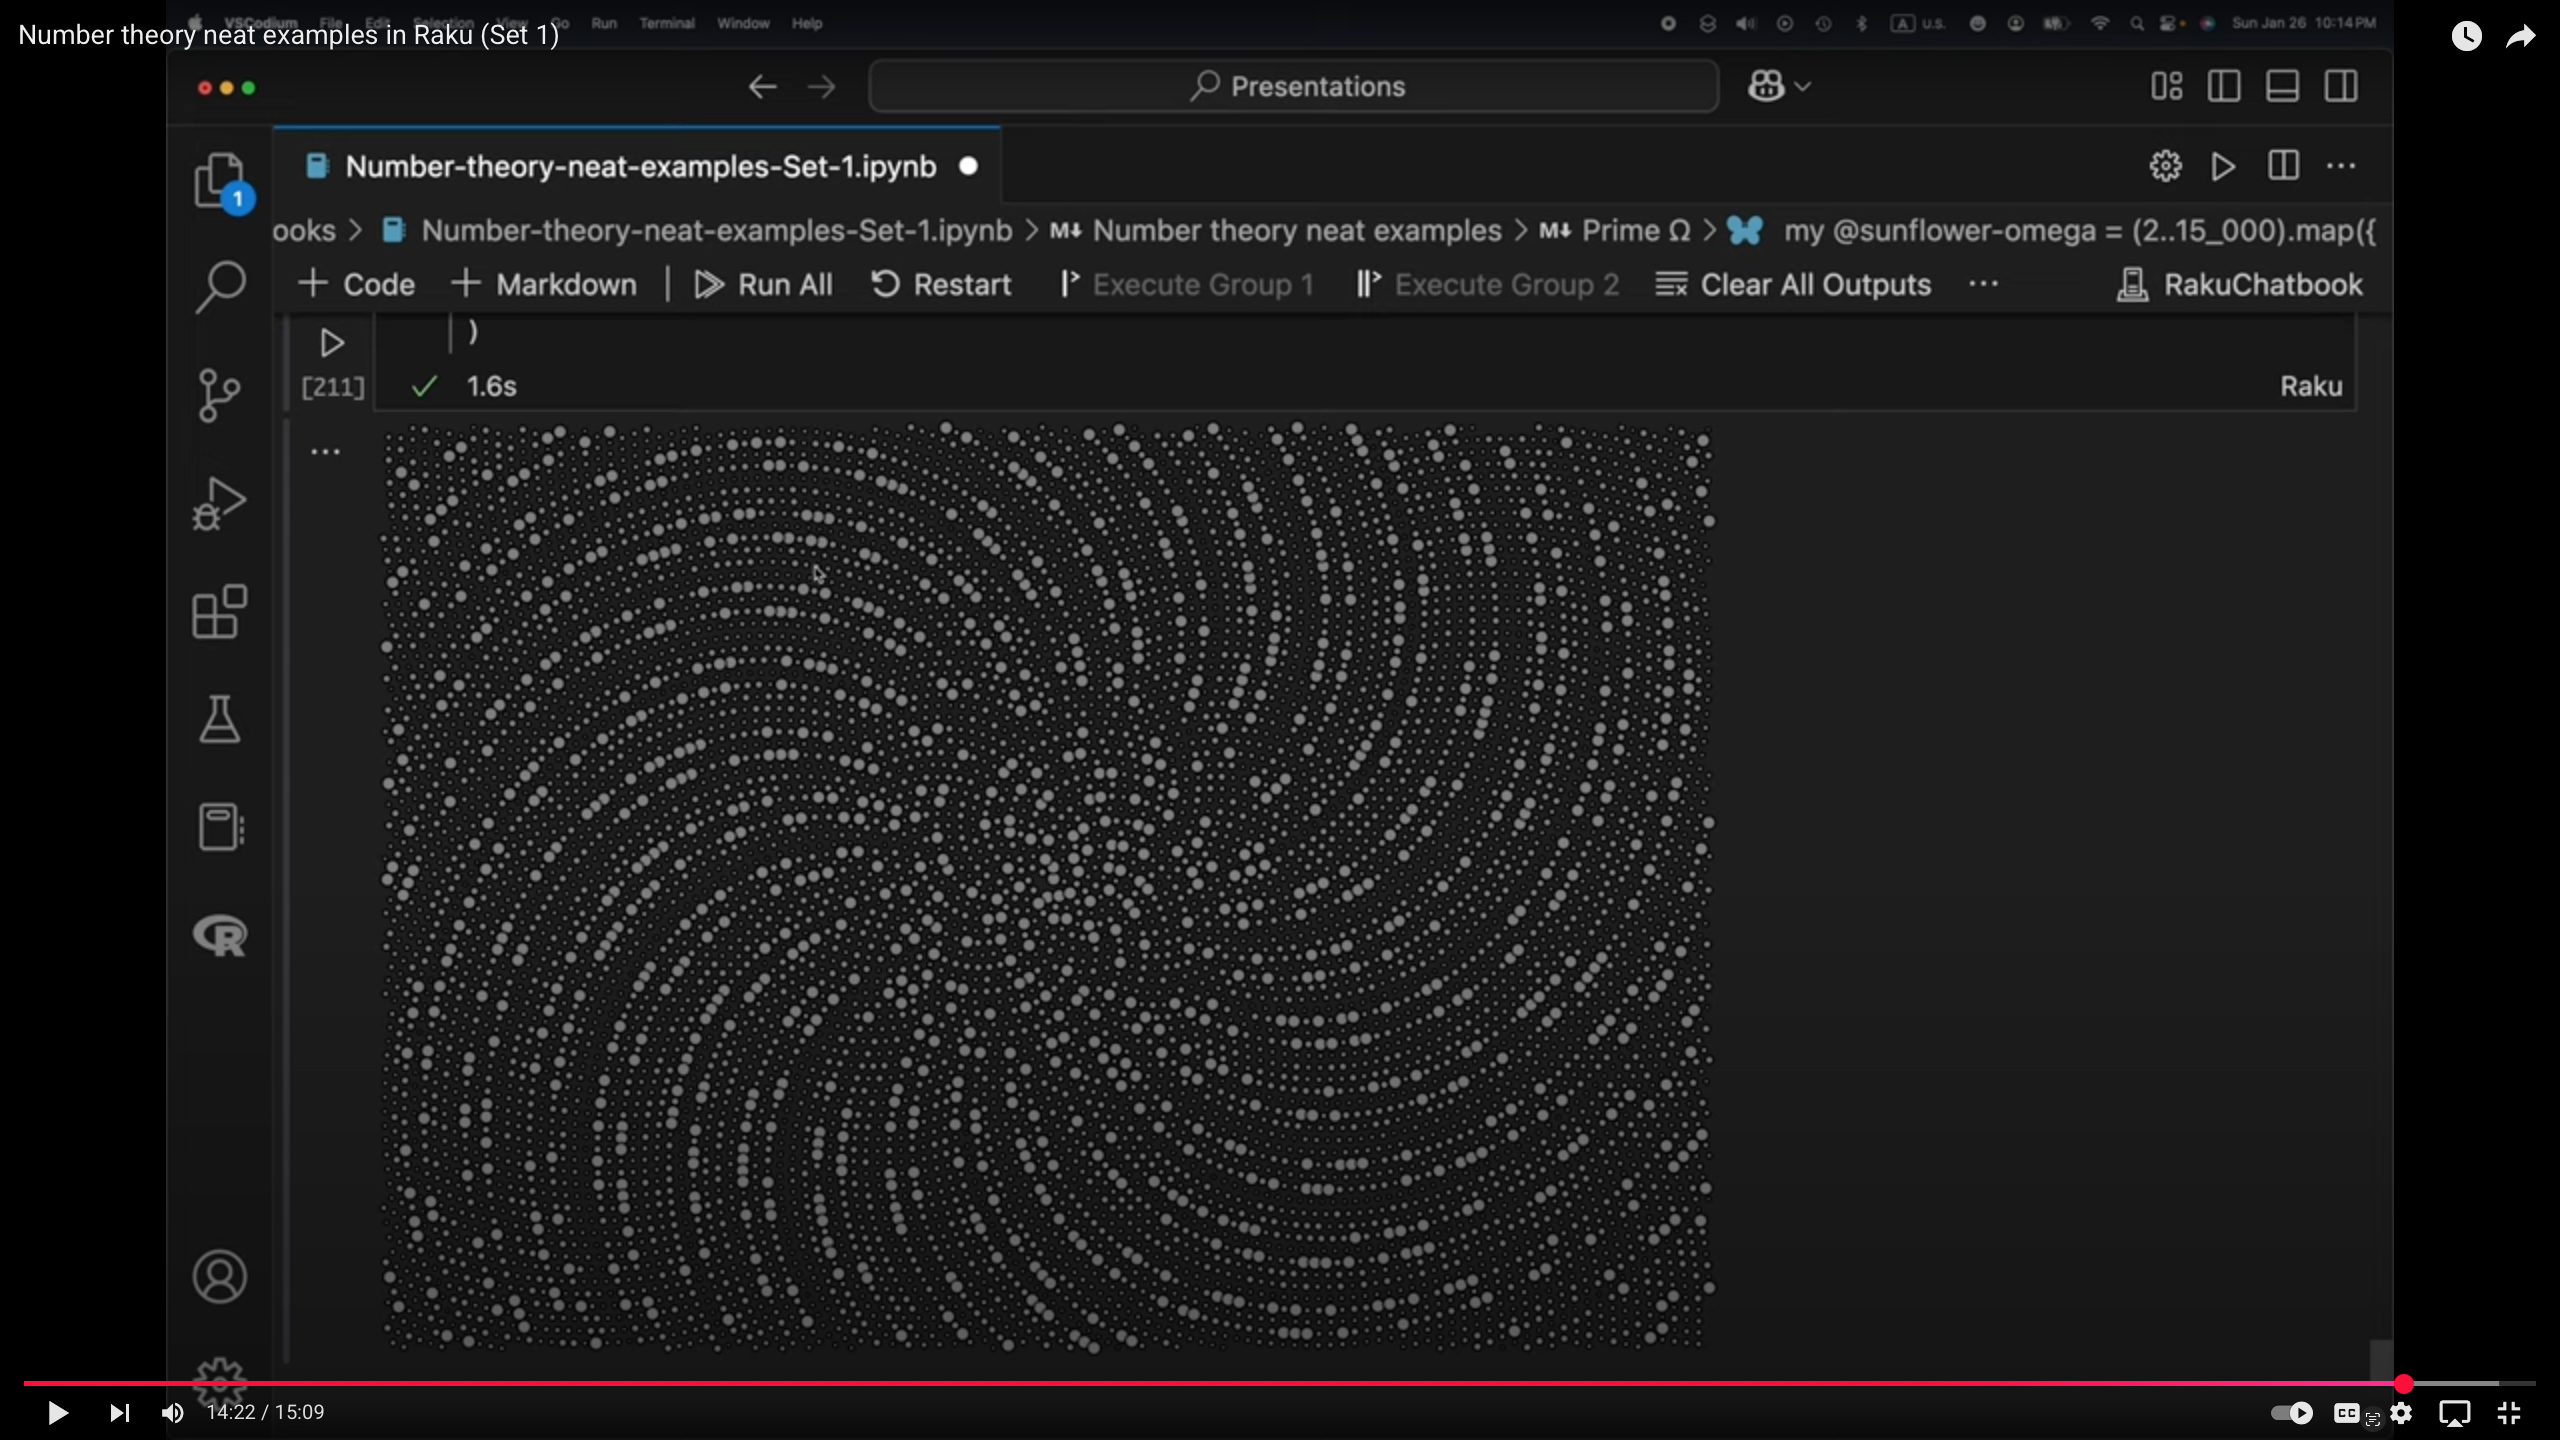Clear All Outputs in the notebook
2560x1440 pixels.
[x=1793, y=285]
